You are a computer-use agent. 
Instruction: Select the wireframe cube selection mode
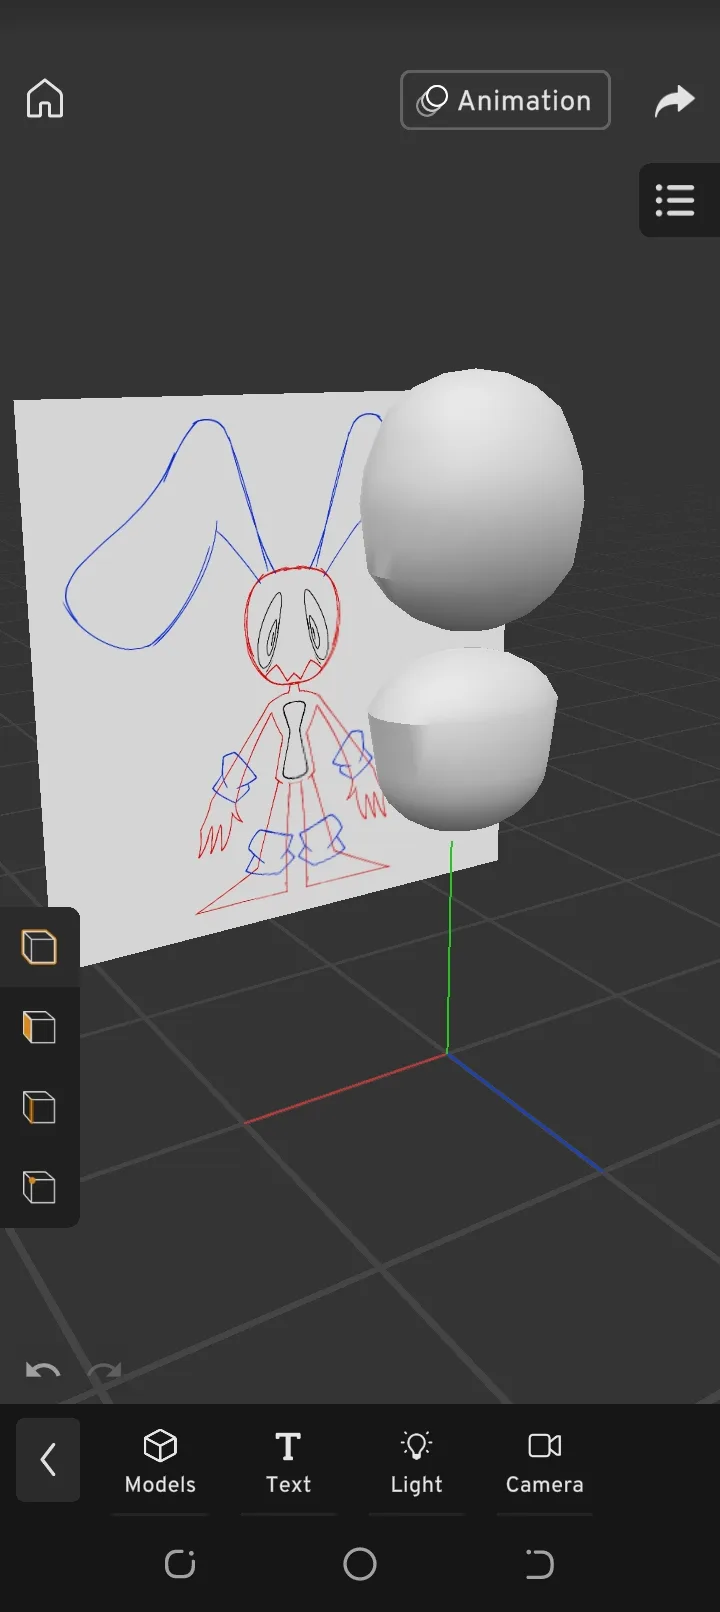pos(39,947)
